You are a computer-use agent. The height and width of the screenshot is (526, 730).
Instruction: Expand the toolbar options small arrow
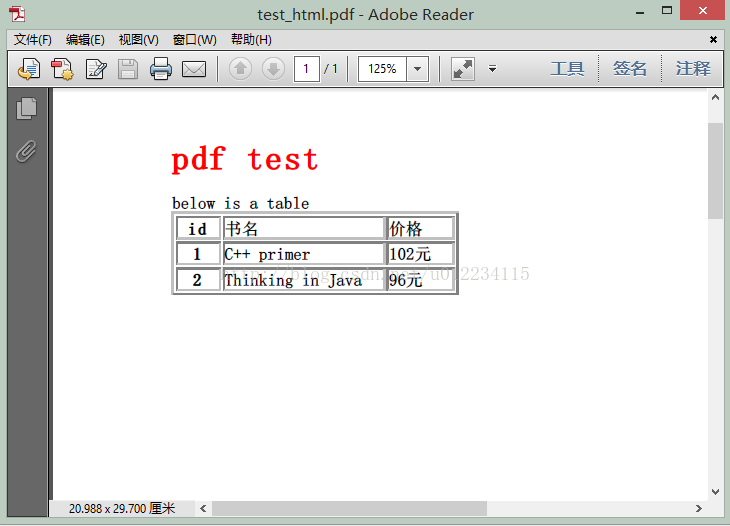click(x=492, y=69)
